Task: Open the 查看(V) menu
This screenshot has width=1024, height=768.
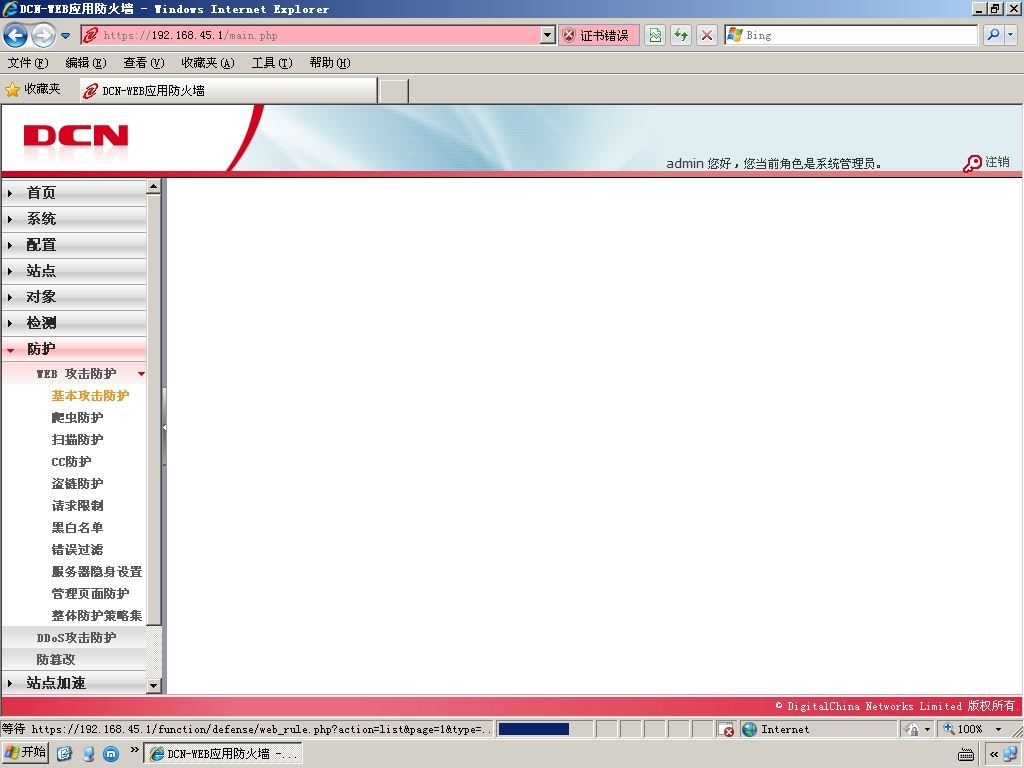Action: pos(144,63)
